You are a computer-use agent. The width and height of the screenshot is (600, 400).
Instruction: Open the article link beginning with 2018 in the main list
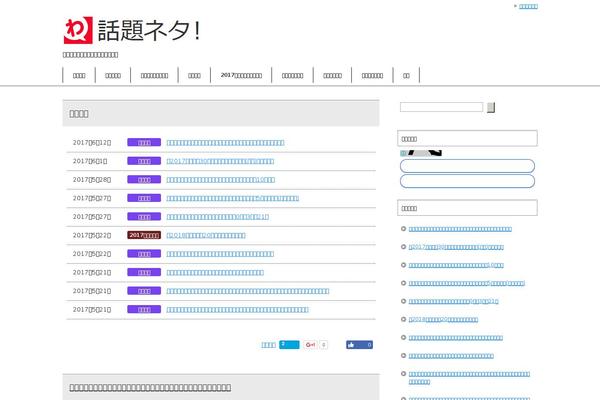click(206, 235)
